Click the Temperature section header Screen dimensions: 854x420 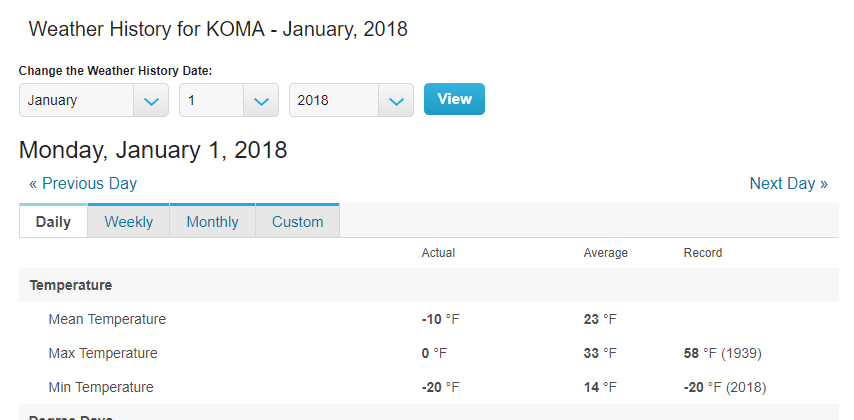point(71,285)
